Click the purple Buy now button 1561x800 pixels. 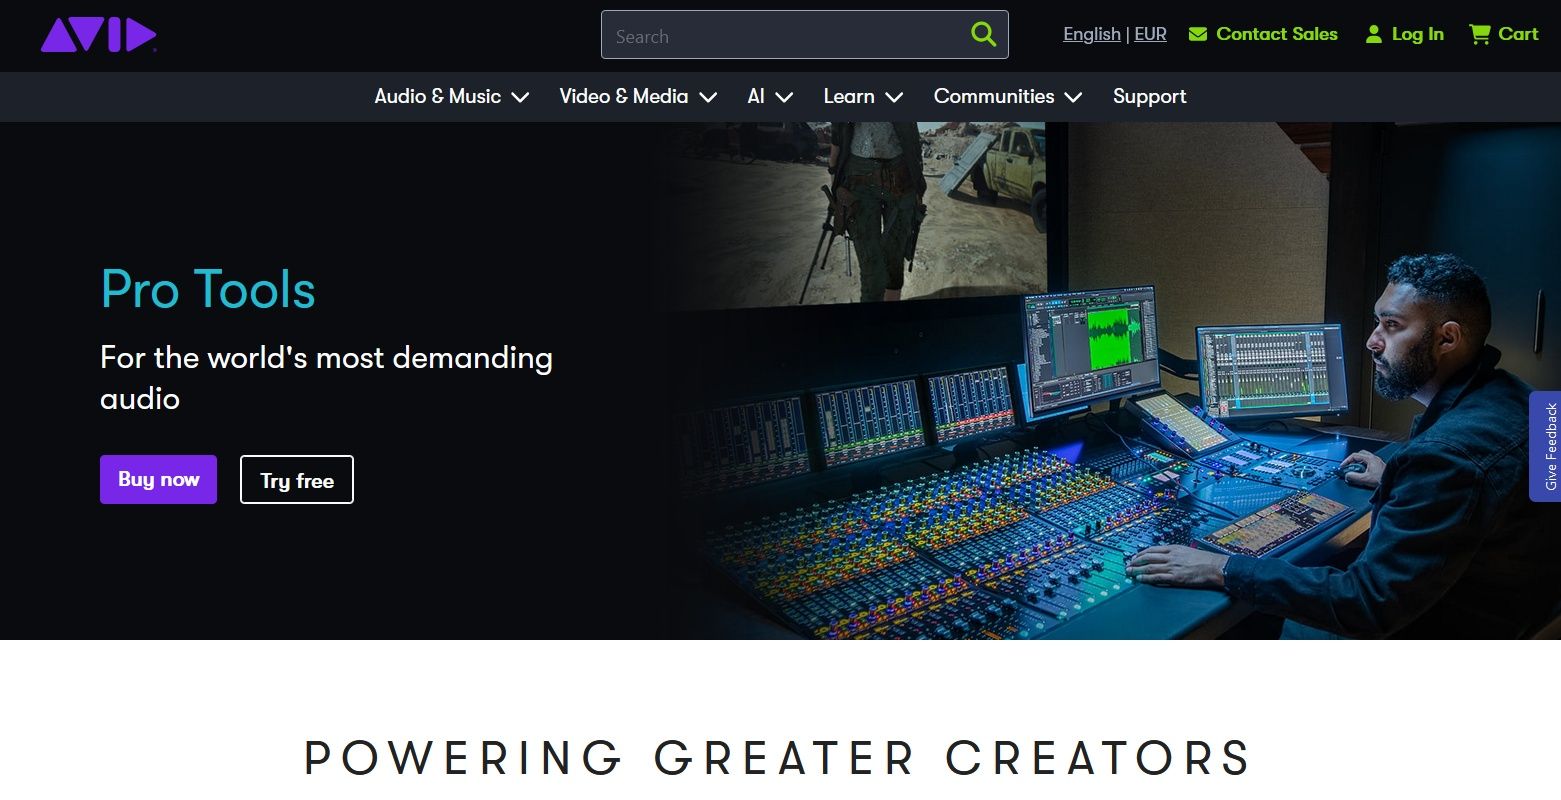[x=158, y=479]
